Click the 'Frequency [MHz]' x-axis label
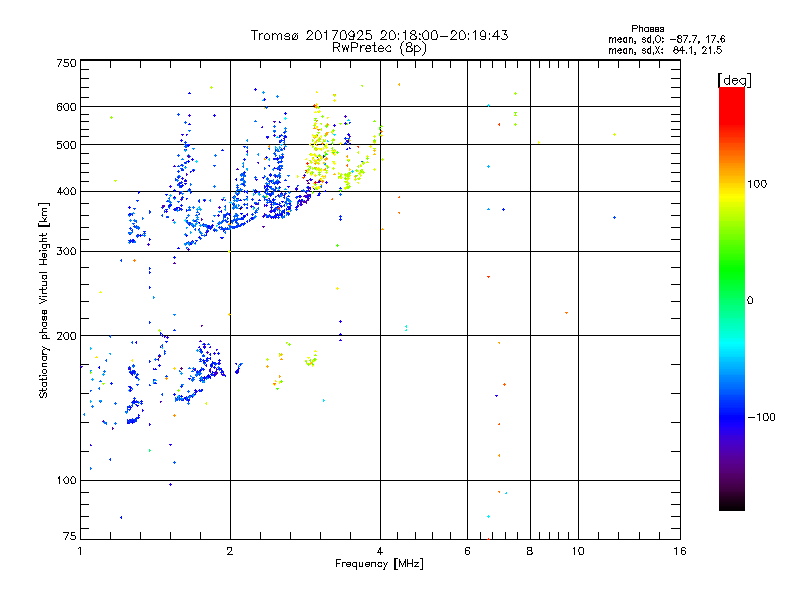Screen dimensions: 800x600 tap(379, 564)
